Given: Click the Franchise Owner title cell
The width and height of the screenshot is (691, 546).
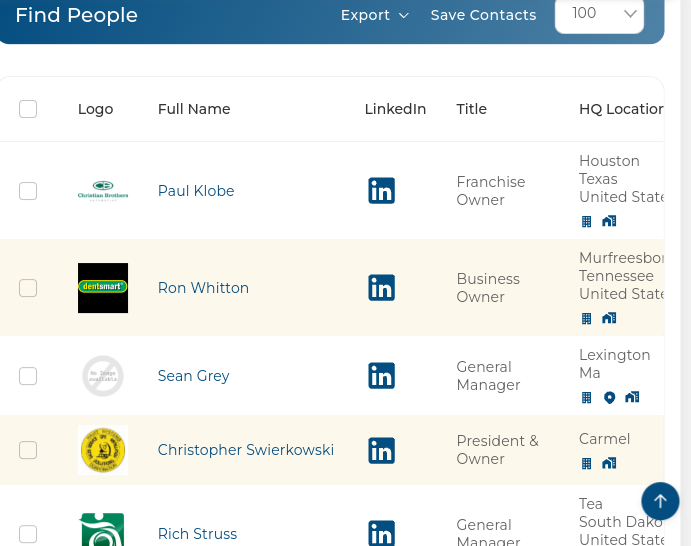Looking at the screenshot, I should coord(491,191).
